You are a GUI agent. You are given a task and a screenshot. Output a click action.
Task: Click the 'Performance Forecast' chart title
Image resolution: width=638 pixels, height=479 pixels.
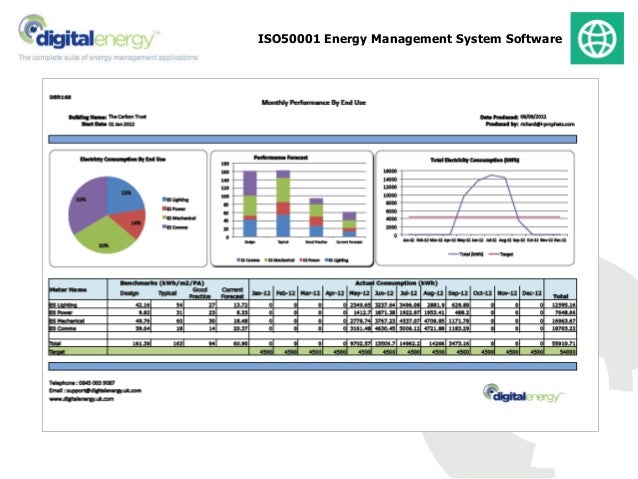(x=281, y=157)
